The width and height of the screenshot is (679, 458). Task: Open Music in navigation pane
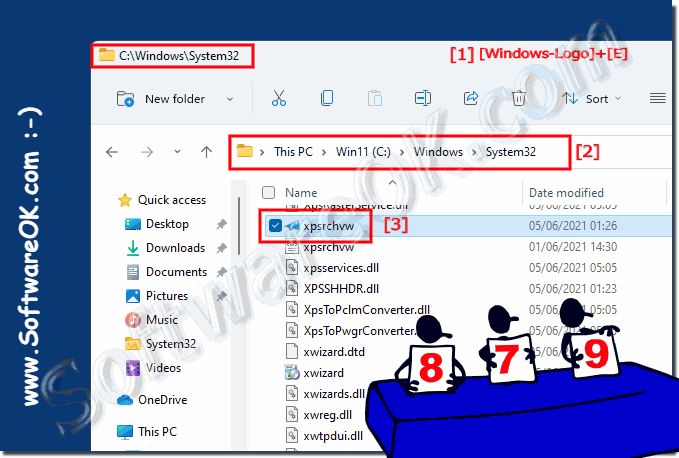(x=162, y=320)
